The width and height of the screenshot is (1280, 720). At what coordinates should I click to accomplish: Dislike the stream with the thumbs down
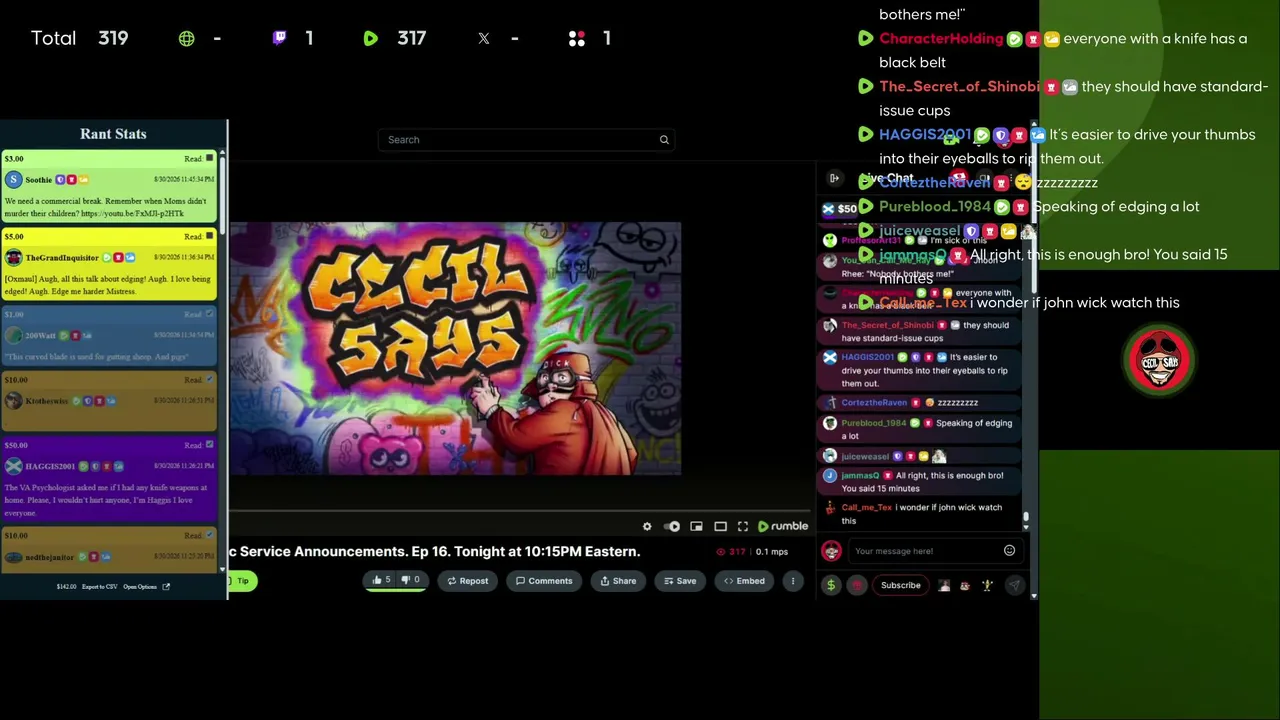[x=411, y=580]
